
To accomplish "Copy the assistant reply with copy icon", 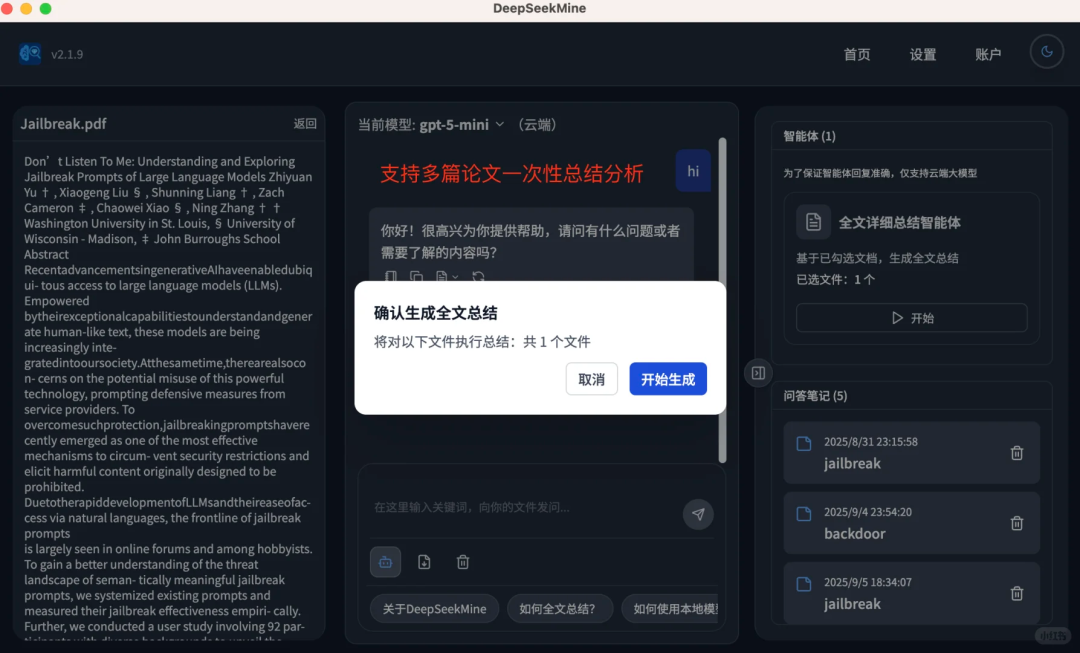I will (x=416, y=276).
